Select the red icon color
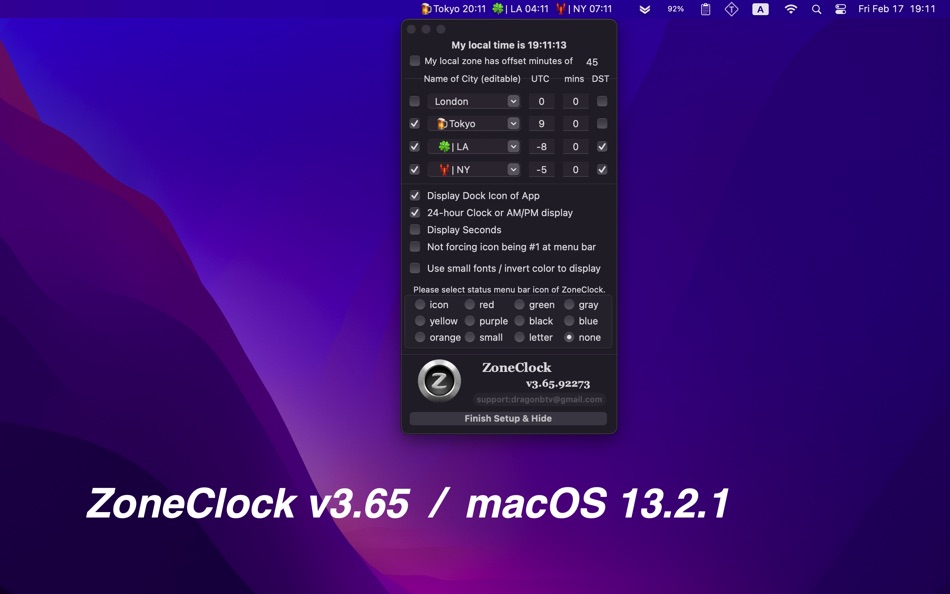This screenshot has height=594, width=950. (x=470, y=305)
